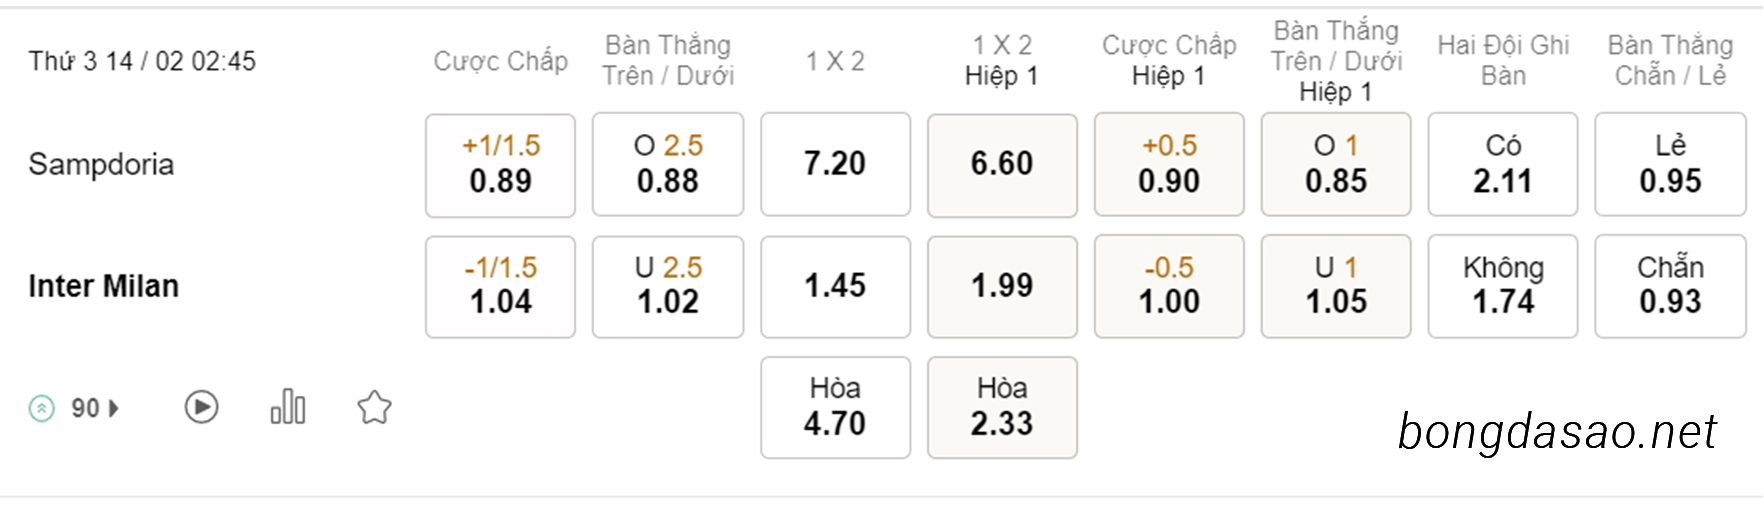
Task: Bet Sampdoria win 1X2 at 7.20
Action: [x=835, y=164]
